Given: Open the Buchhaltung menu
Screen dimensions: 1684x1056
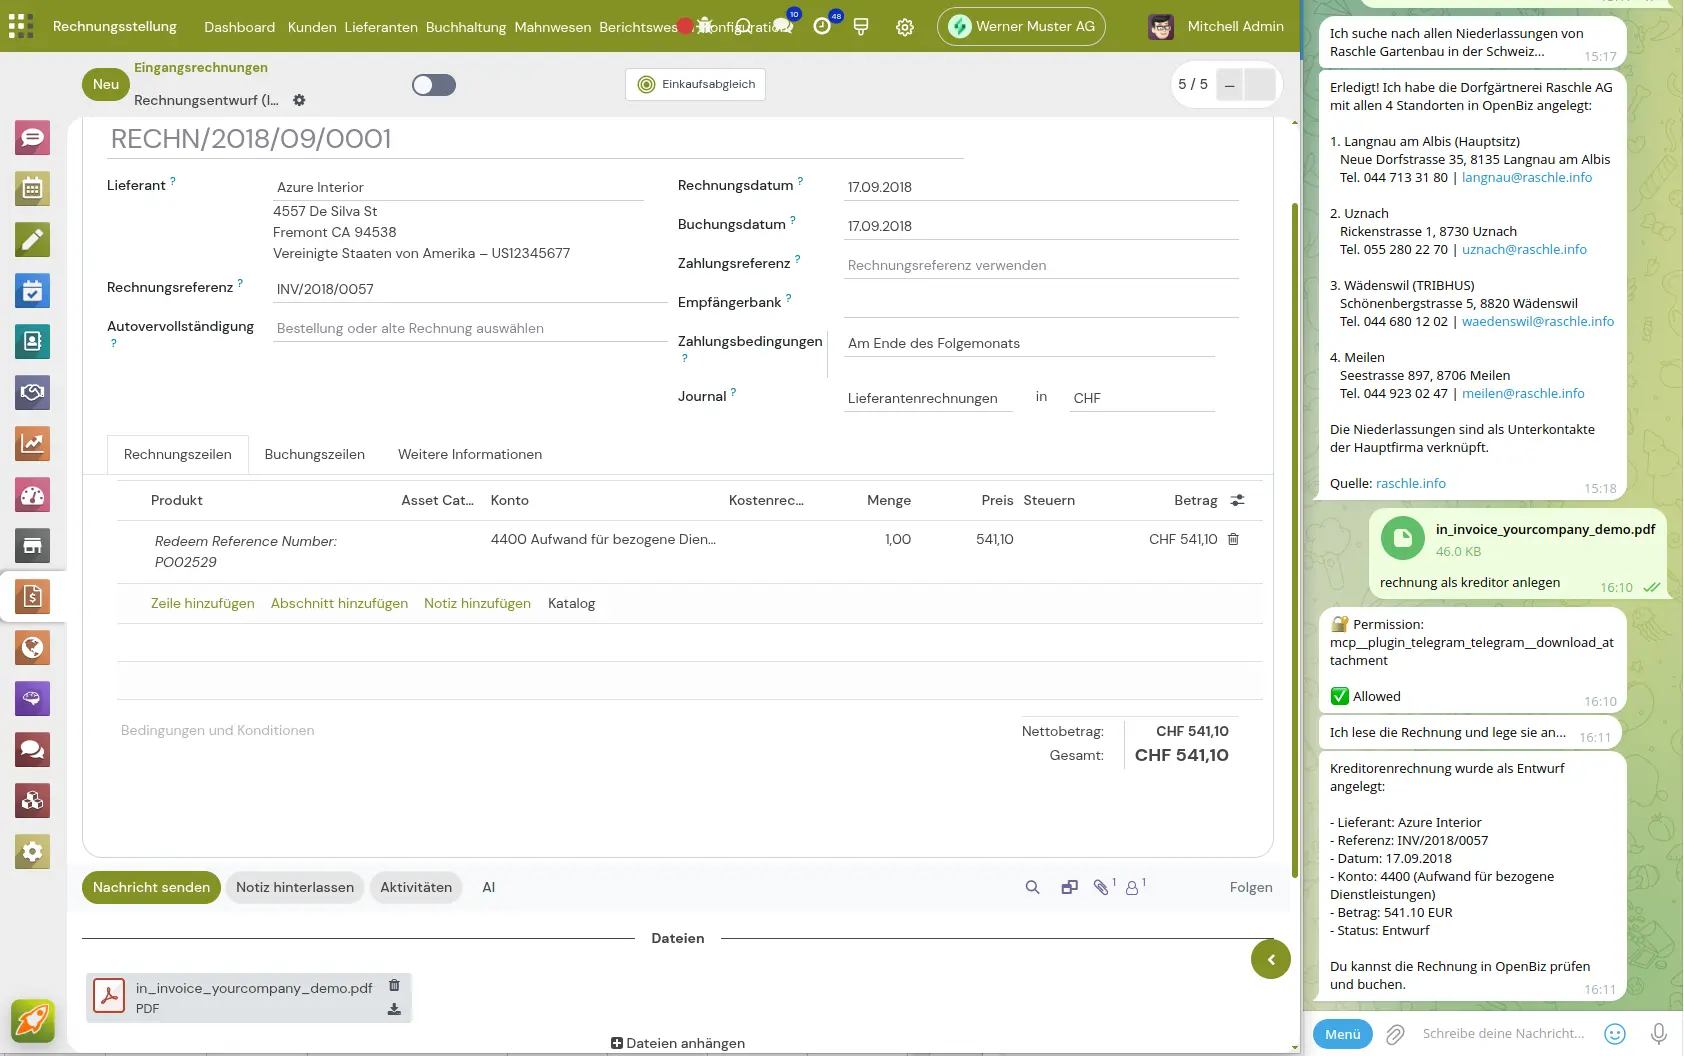Looking at the screenshot, I should [465, 27].
